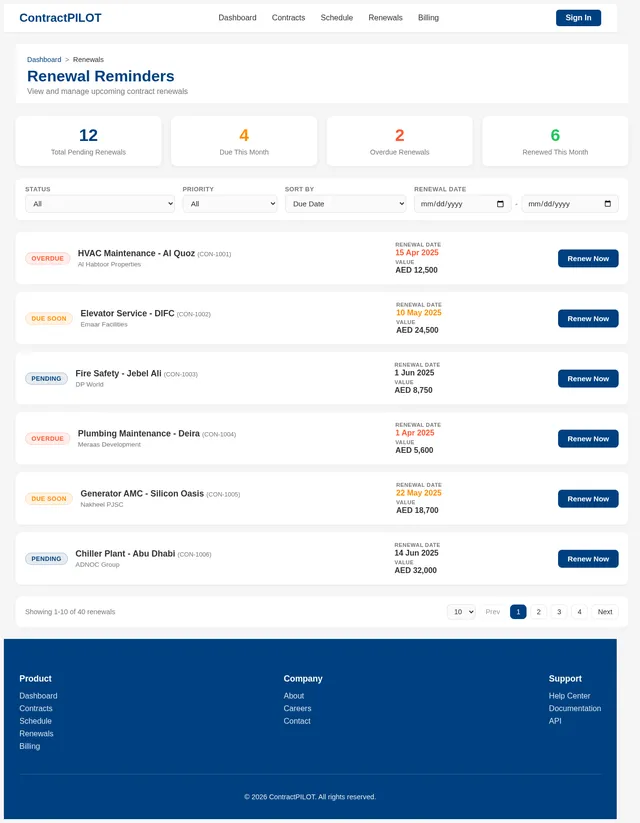Change the rows-per-page dropdown showing 10
The image size is (640, 823).
[x=461, y=611]
